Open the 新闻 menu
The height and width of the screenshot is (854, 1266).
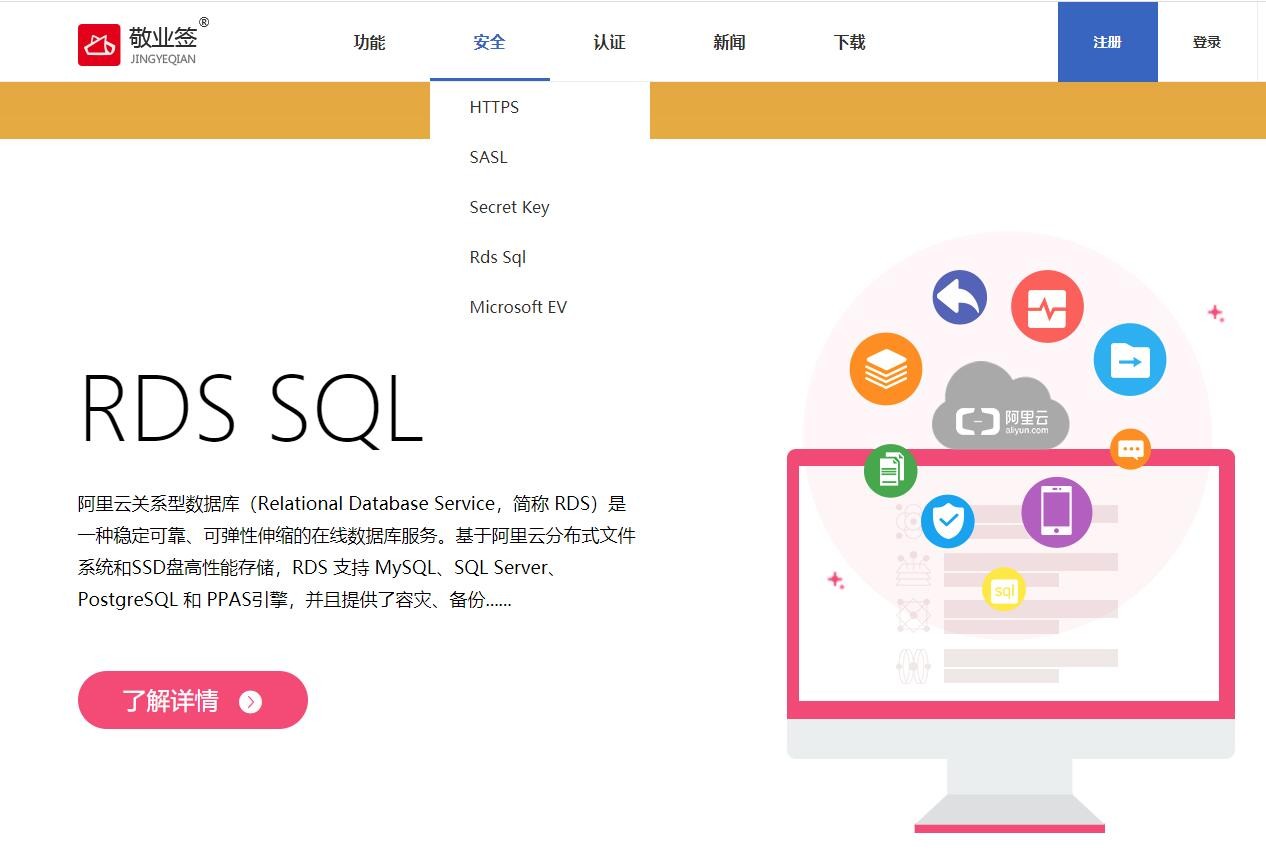(729, 42)
